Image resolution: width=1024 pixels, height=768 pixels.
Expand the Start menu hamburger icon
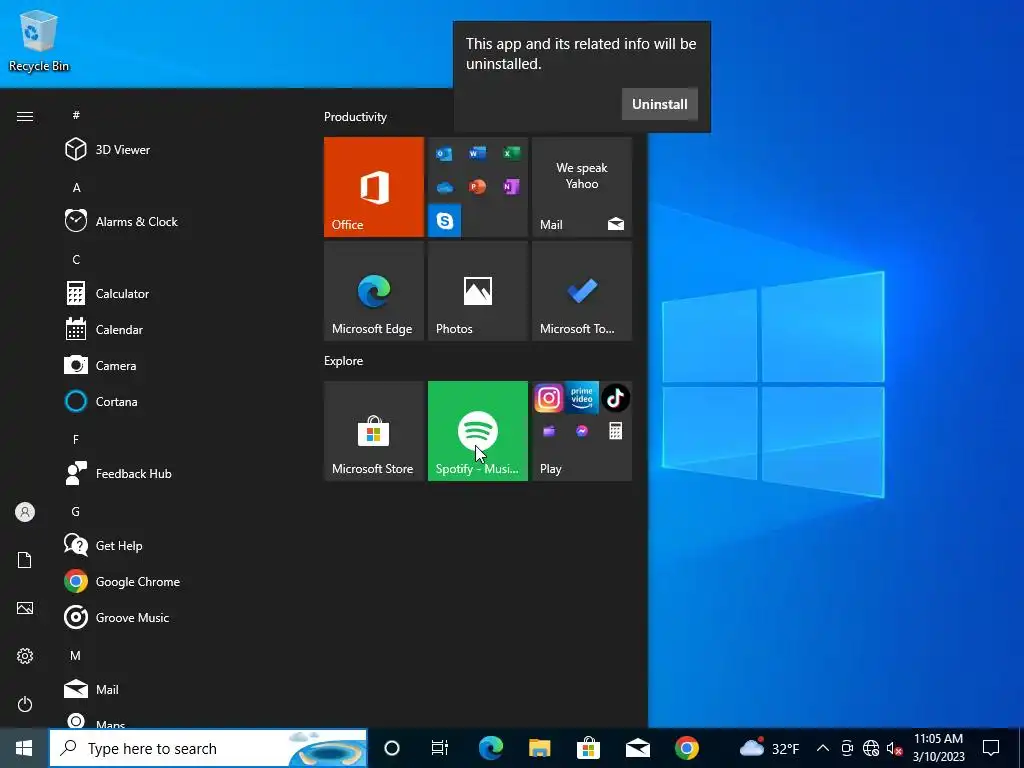tap(25, 116)
